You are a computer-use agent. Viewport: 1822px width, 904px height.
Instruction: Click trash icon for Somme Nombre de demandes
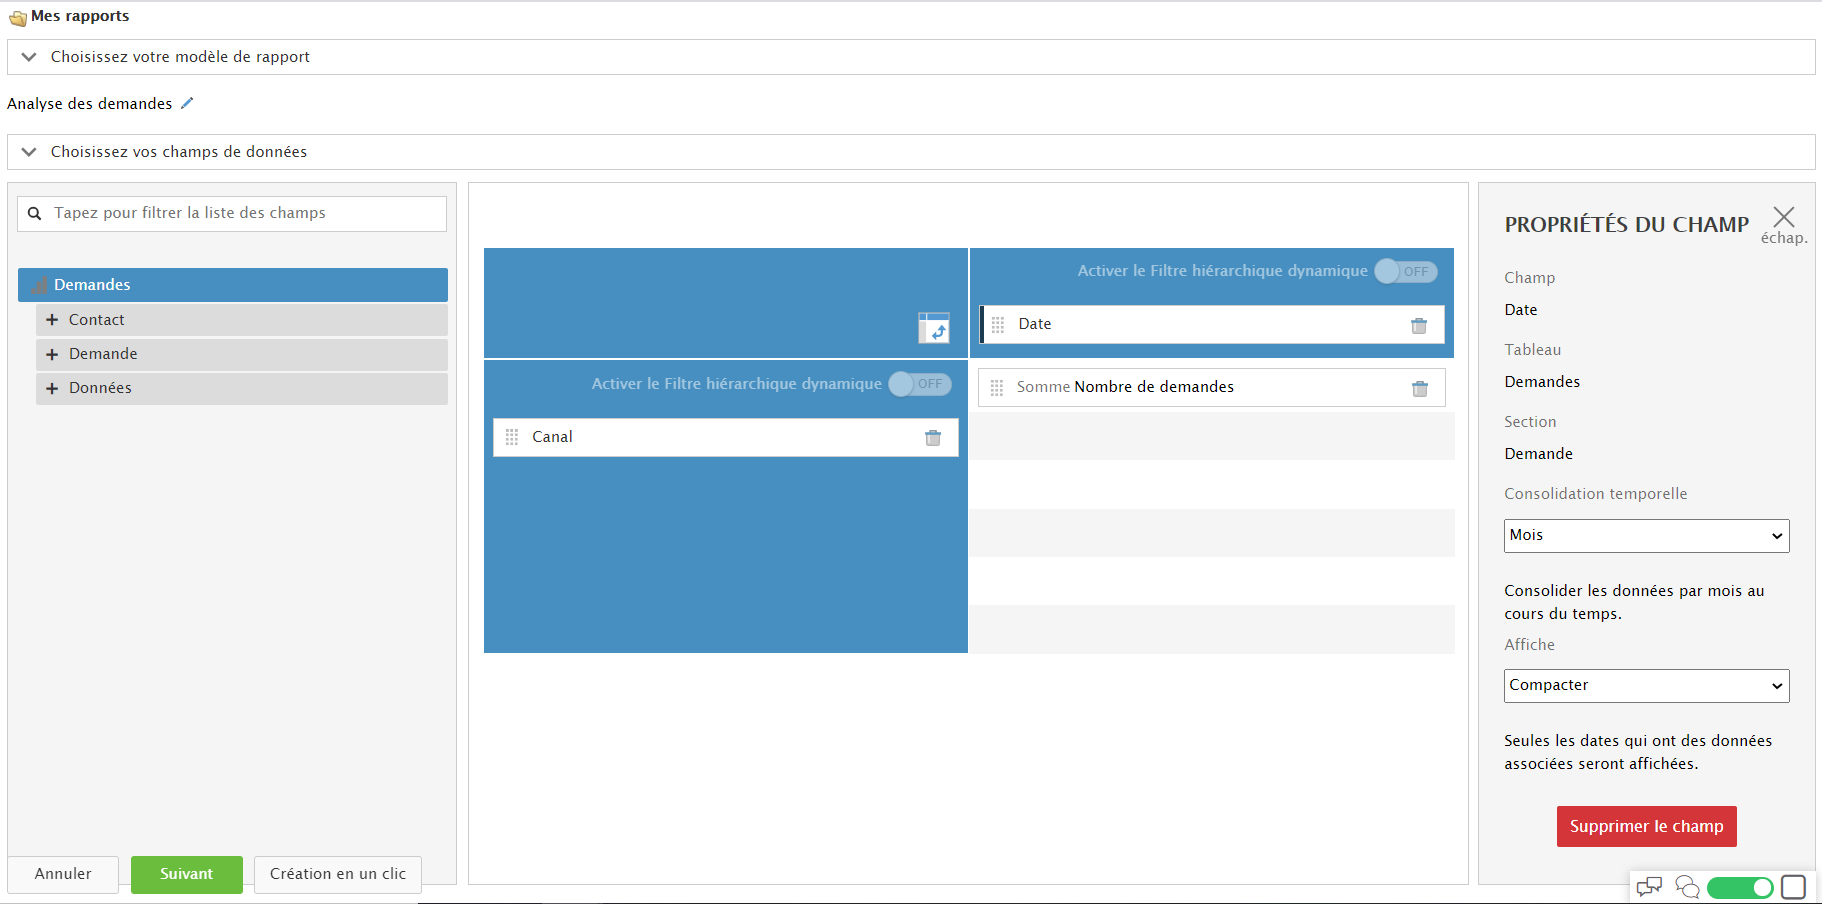(x=1419, y=388)
